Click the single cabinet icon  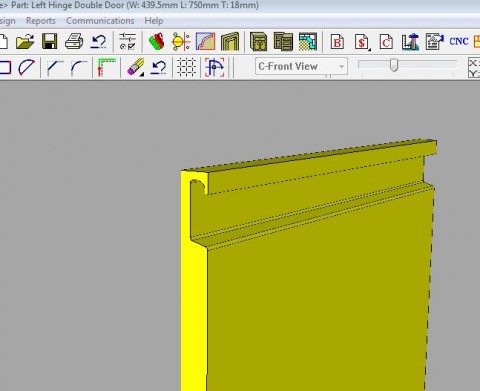click(x=258, y=42)
